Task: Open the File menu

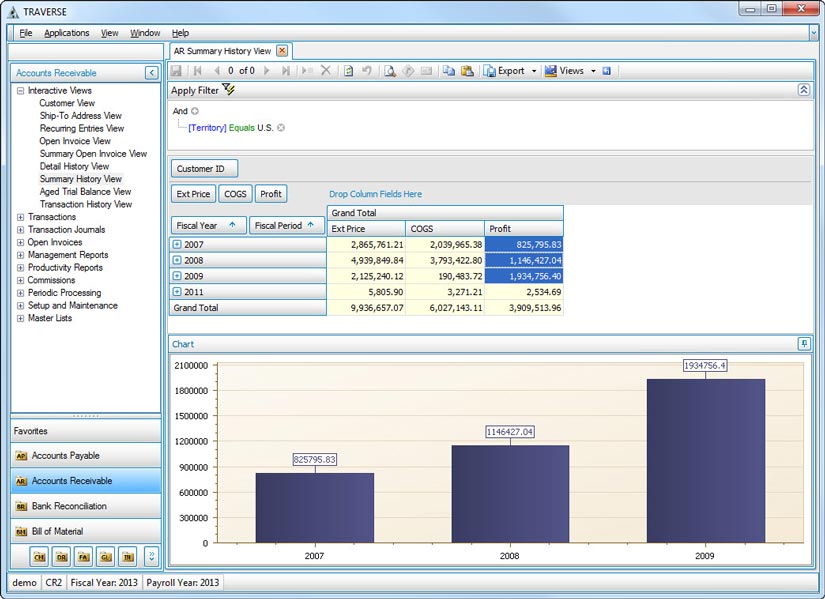Action: tap(26, 33)
